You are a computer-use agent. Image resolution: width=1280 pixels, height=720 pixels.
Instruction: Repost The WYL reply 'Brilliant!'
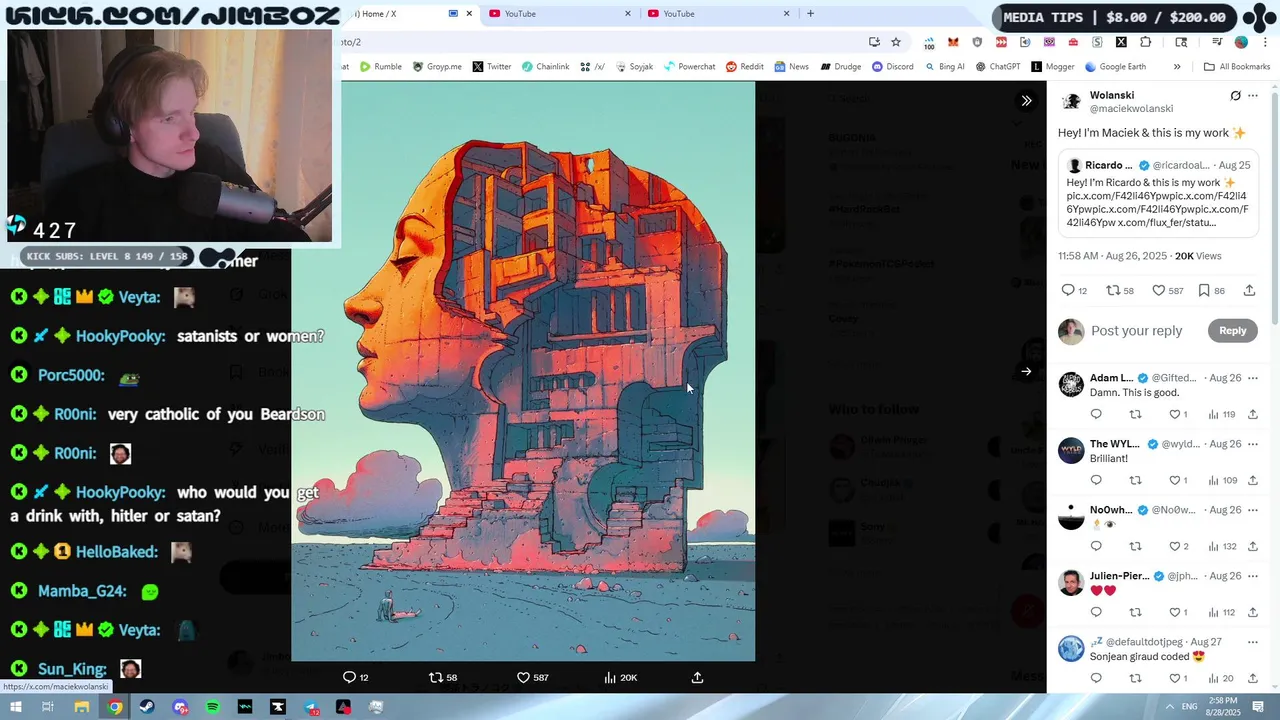[1135, 480]
